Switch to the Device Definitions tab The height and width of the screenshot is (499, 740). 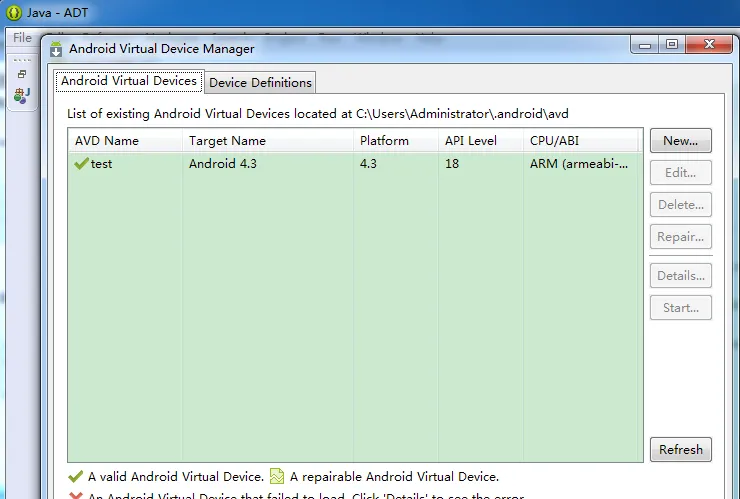(261, 82)
